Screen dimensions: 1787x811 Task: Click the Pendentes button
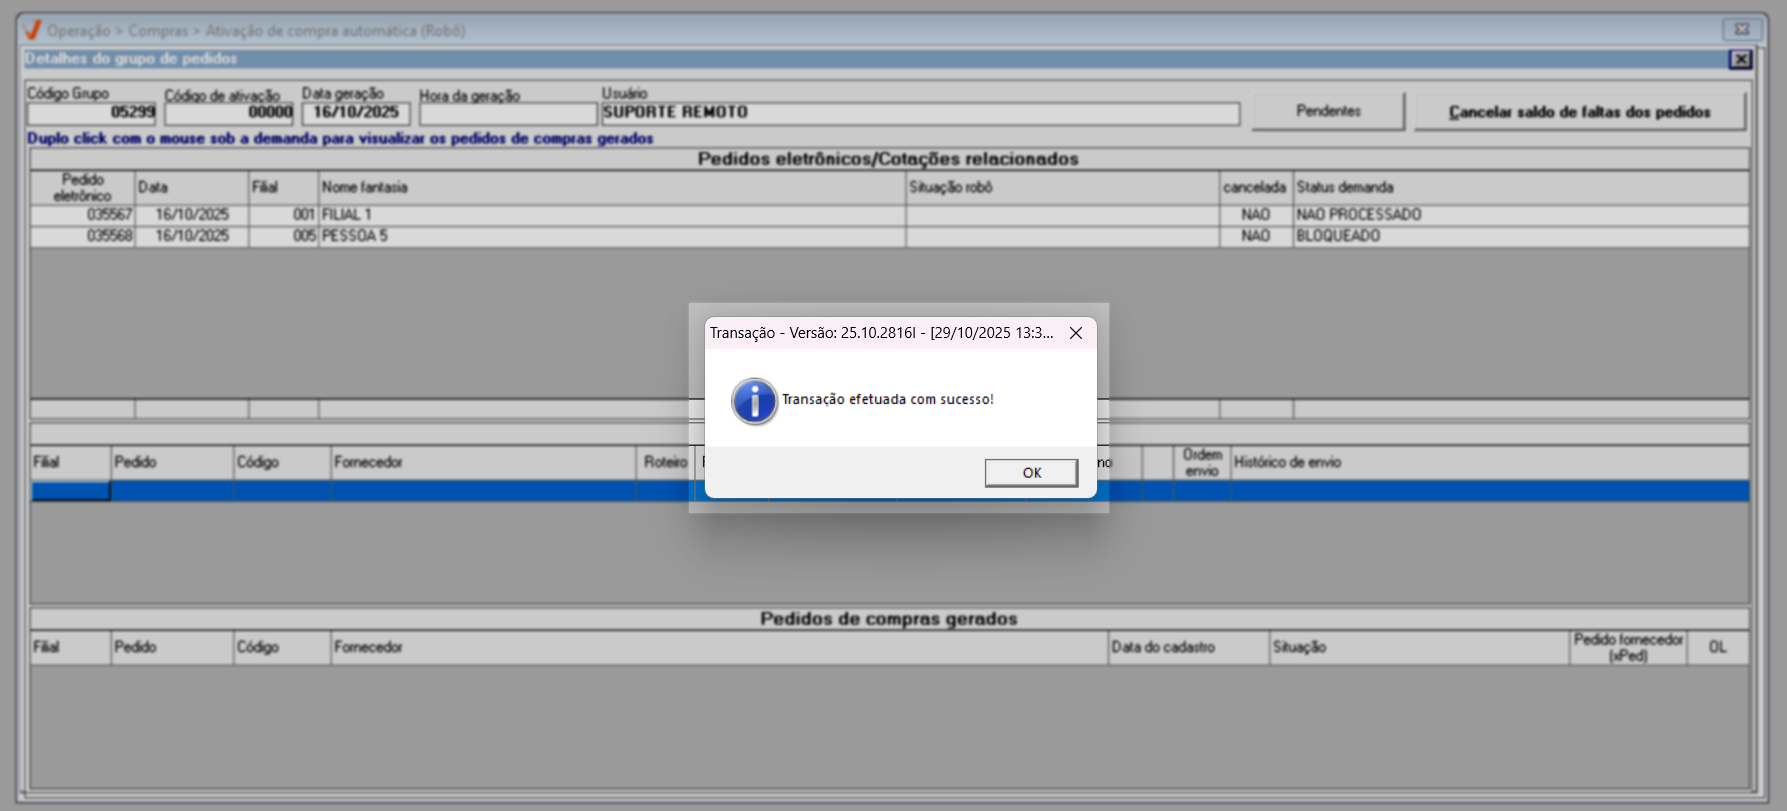pos(1328,111)
